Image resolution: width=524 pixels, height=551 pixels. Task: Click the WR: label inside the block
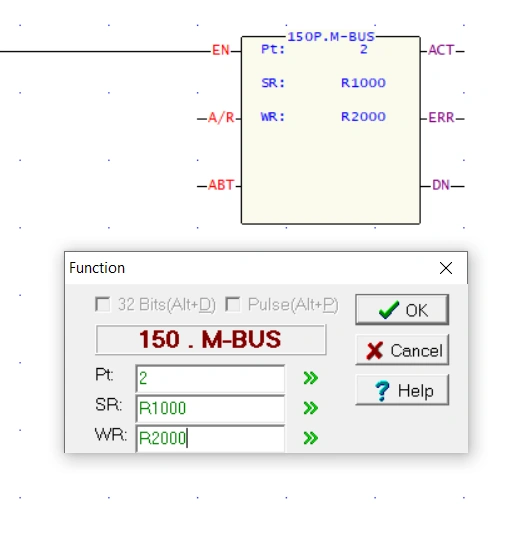[273, 117]
